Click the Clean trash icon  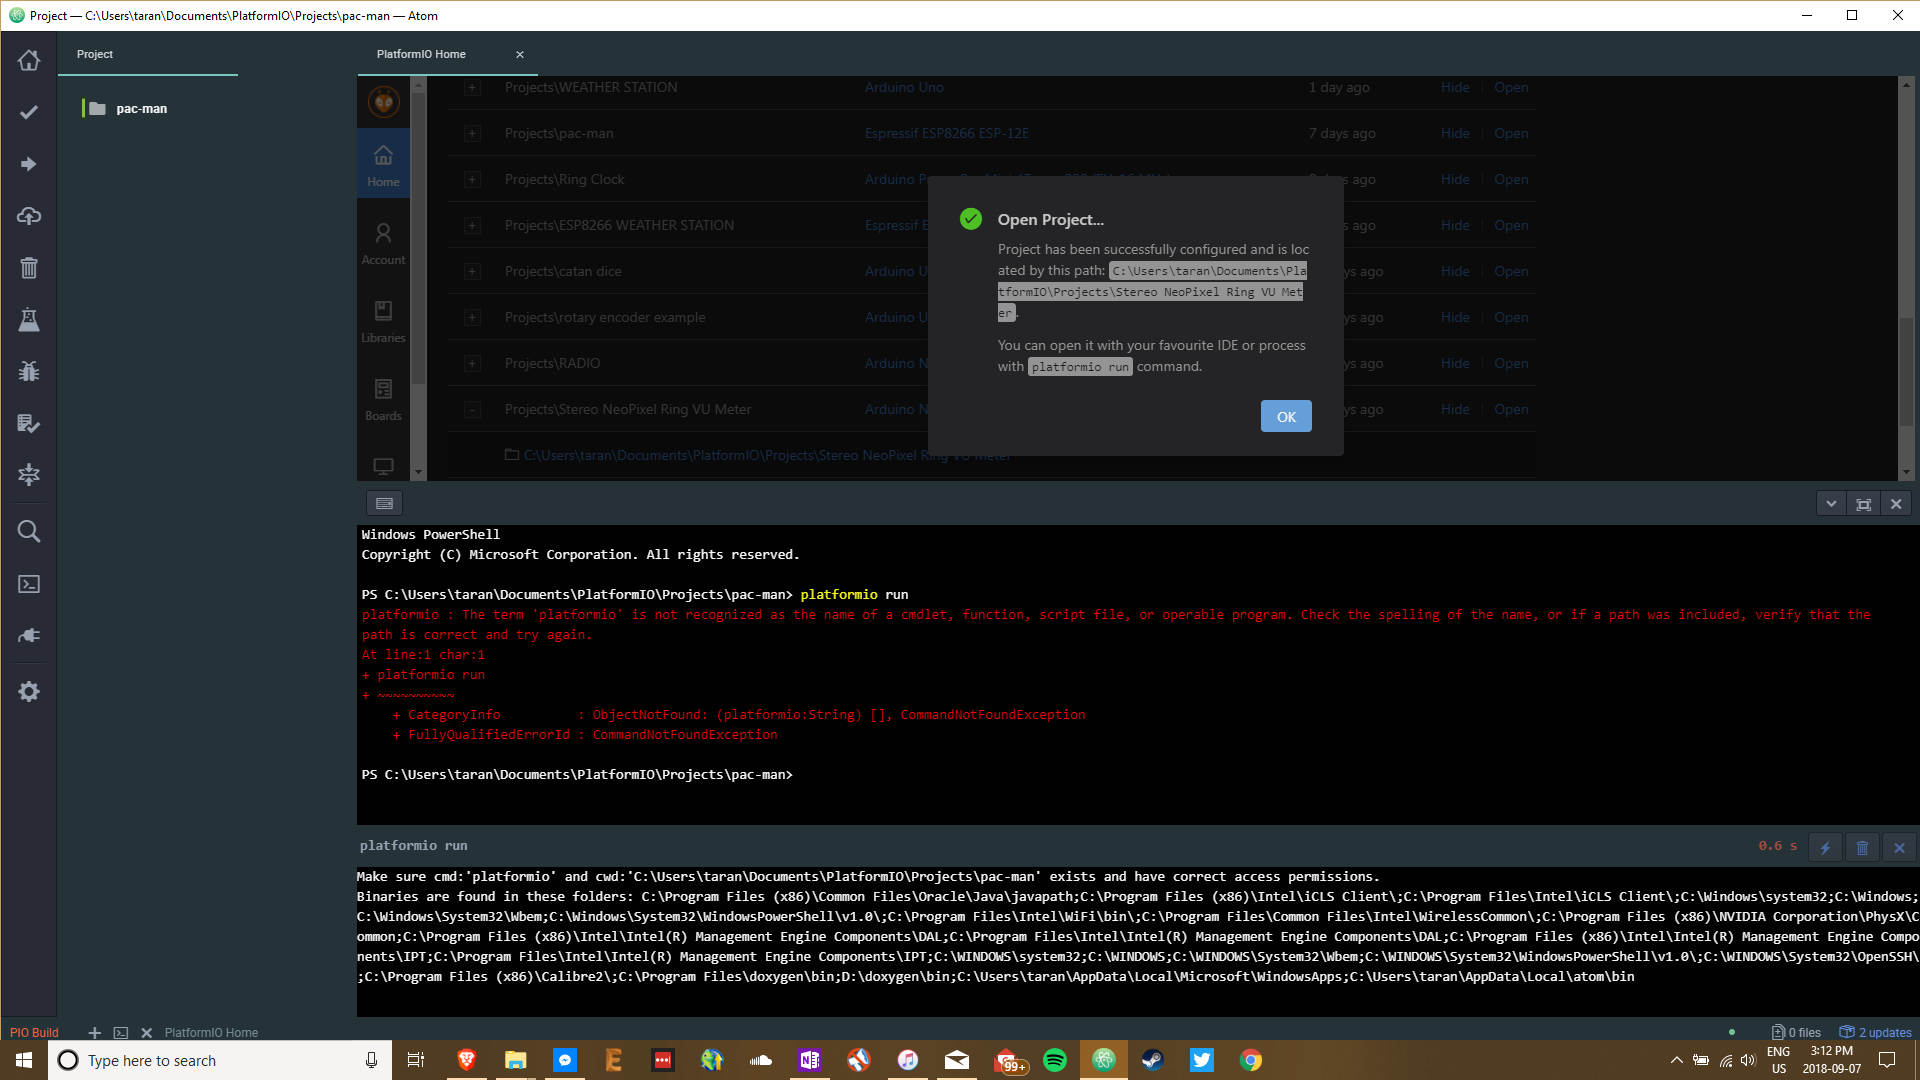pos(29,268)
